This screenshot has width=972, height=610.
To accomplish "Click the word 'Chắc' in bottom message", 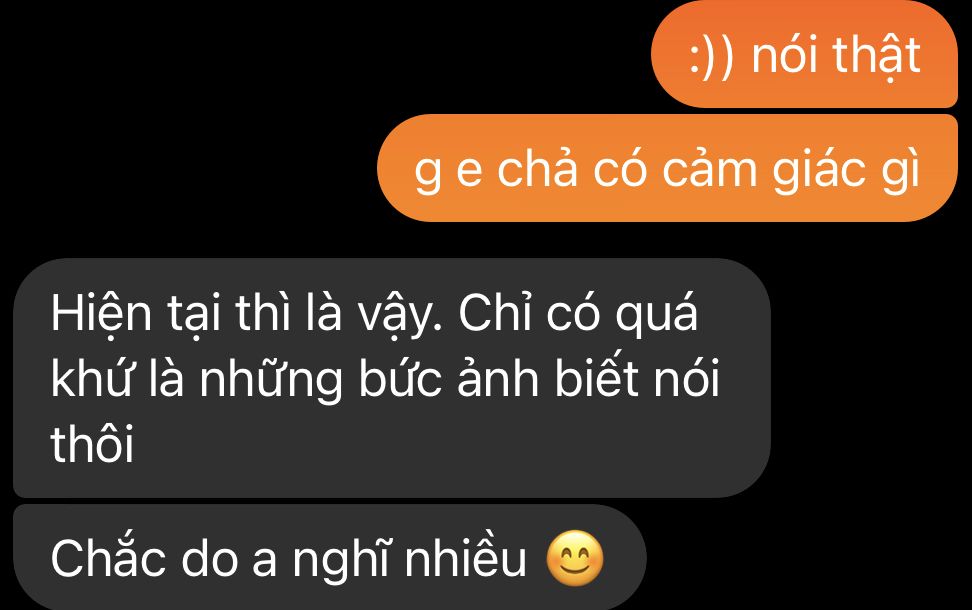I will click(x=108, y=558).
